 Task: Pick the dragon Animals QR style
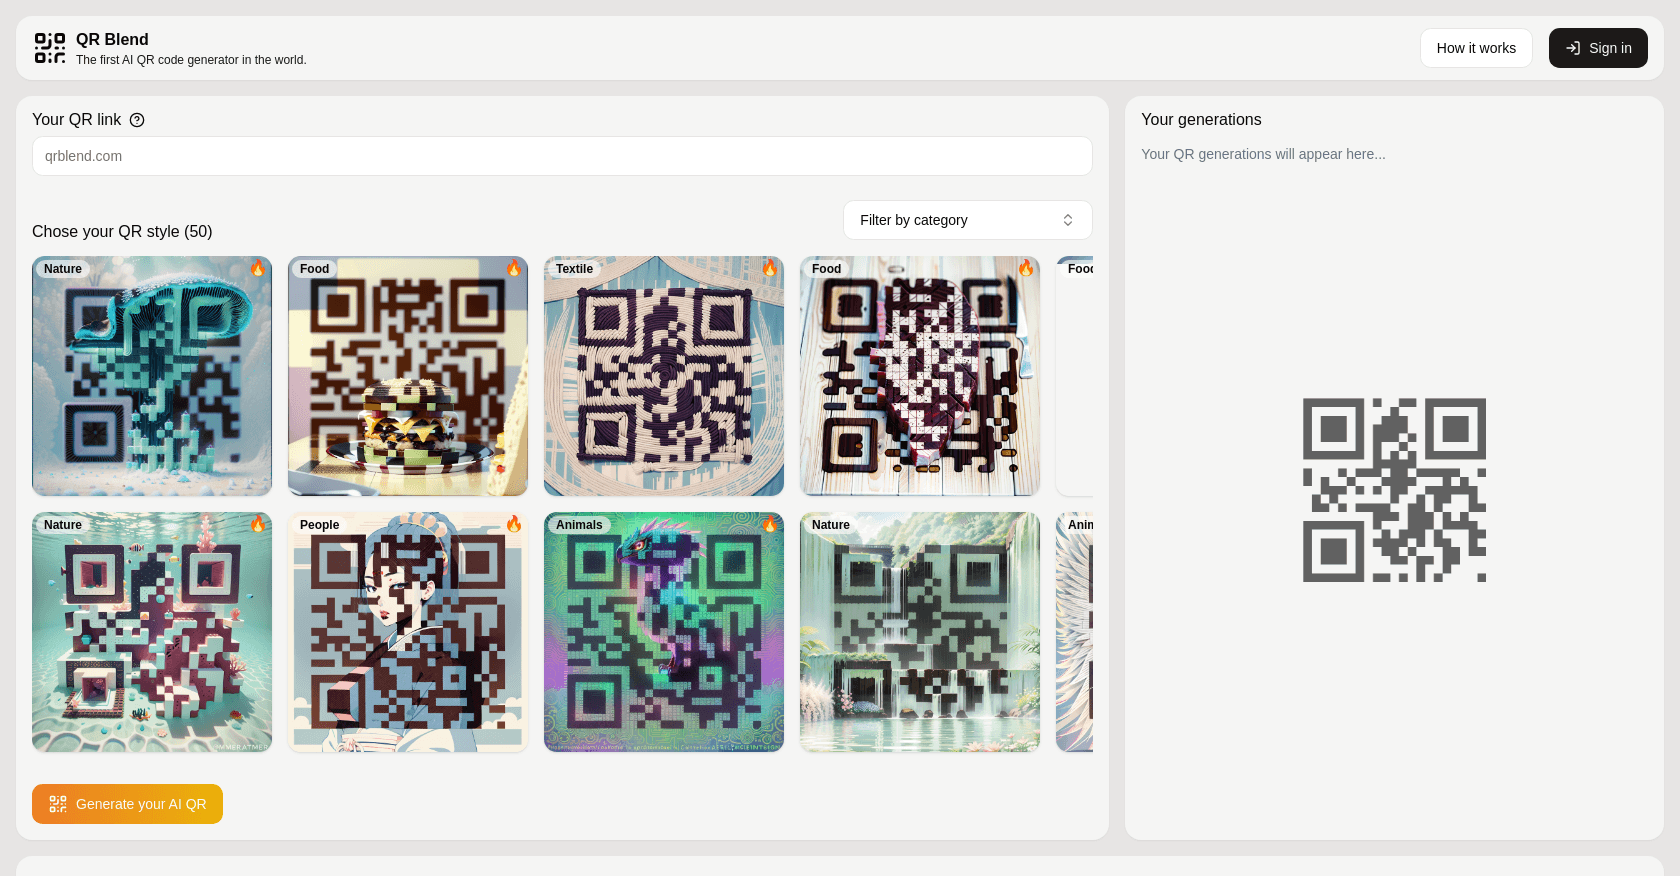pyautogui.click(x=664, y=632)
